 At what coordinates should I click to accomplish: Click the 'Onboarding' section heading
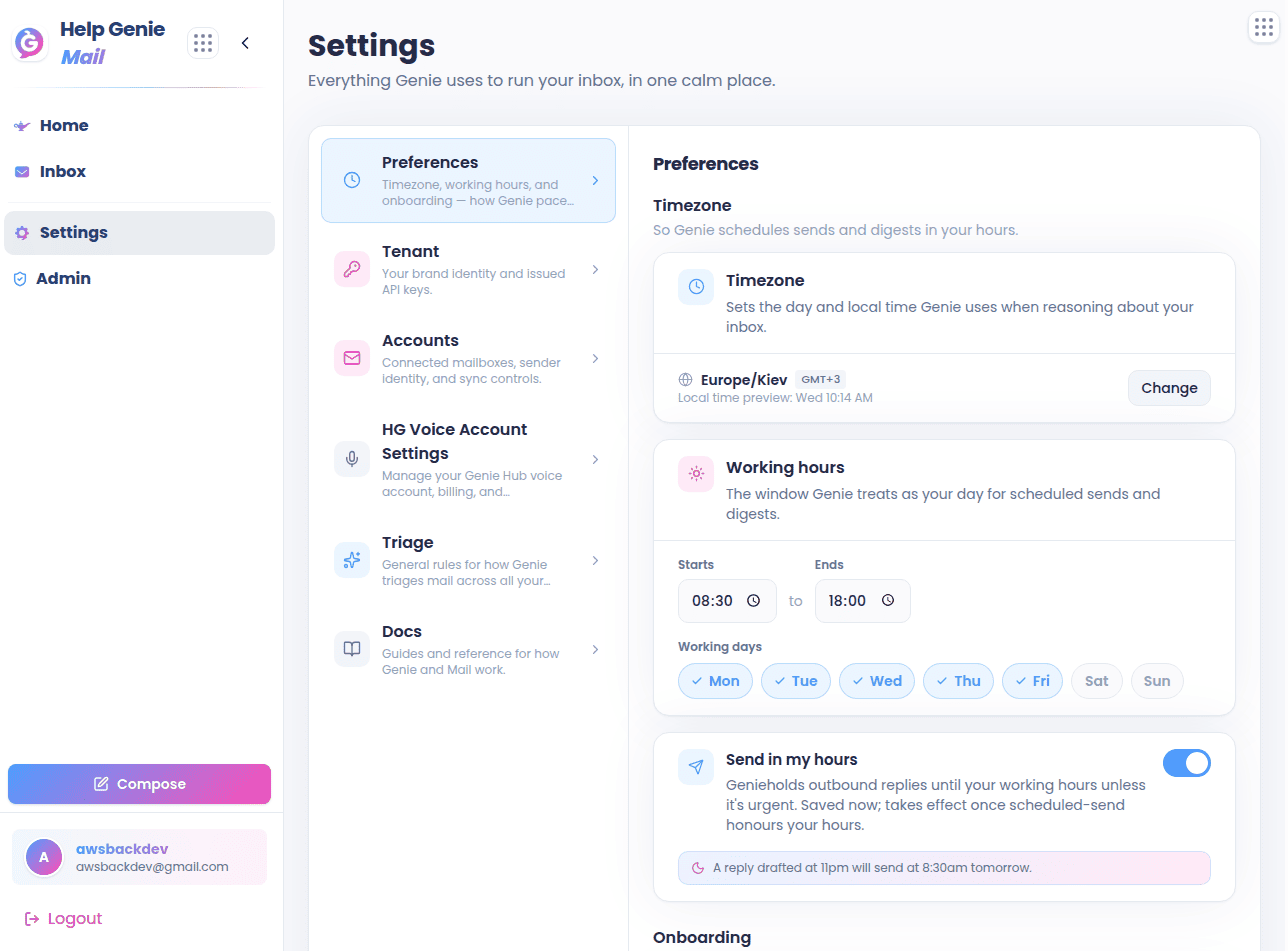[x=702, y=937]
